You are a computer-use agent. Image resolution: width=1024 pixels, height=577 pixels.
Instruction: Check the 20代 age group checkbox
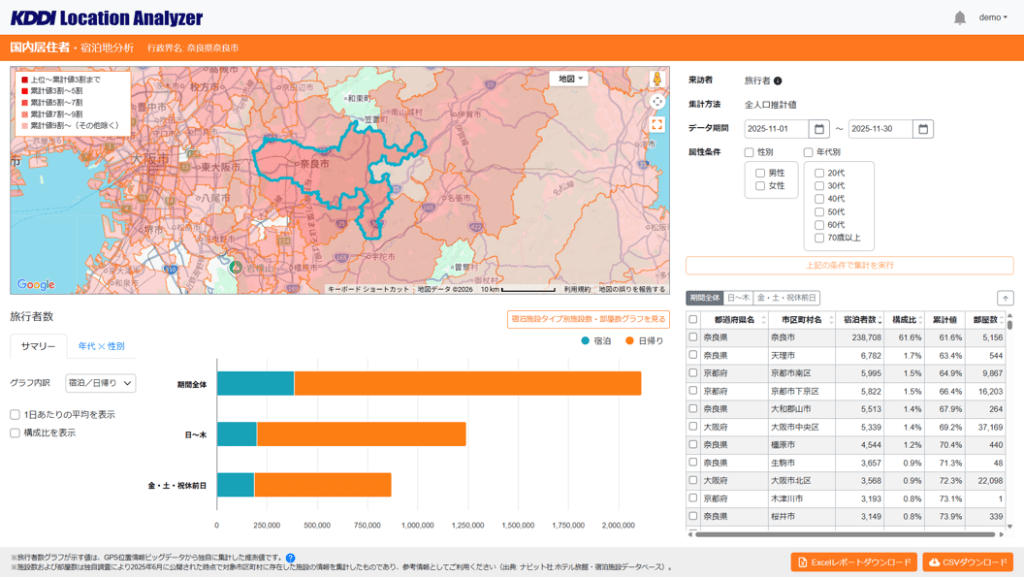click(819, 173)
